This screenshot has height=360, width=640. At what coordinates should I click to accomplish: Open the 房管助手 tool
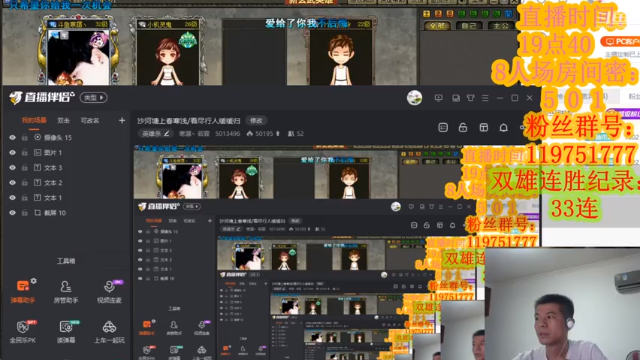[66, 292]
